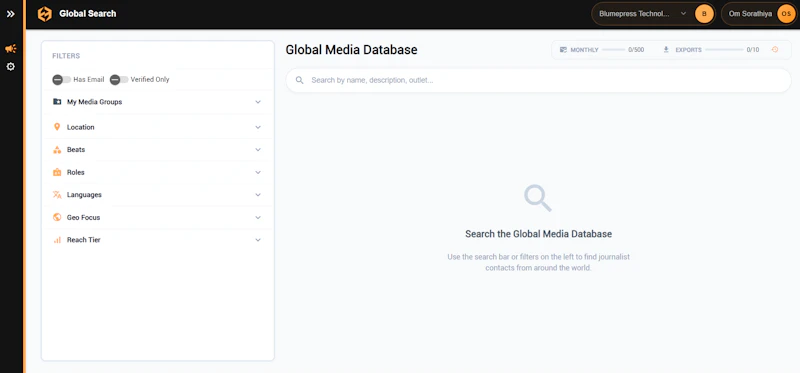
Task: Click the 0/500 monthly count
Action: point(636,50)
